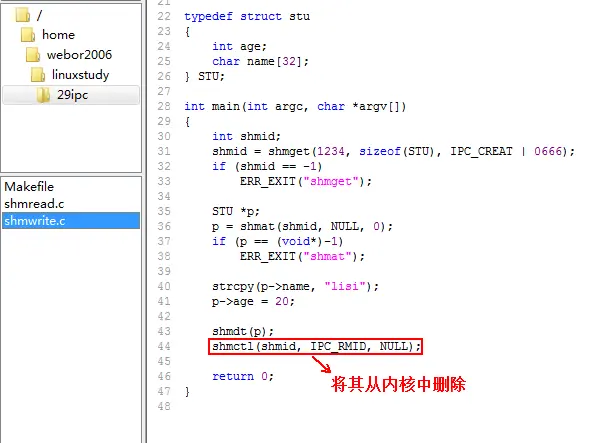Viewport: 600px width, 443px height.
Task: Click line number 44 in gutter
Action: click(164, 346)
